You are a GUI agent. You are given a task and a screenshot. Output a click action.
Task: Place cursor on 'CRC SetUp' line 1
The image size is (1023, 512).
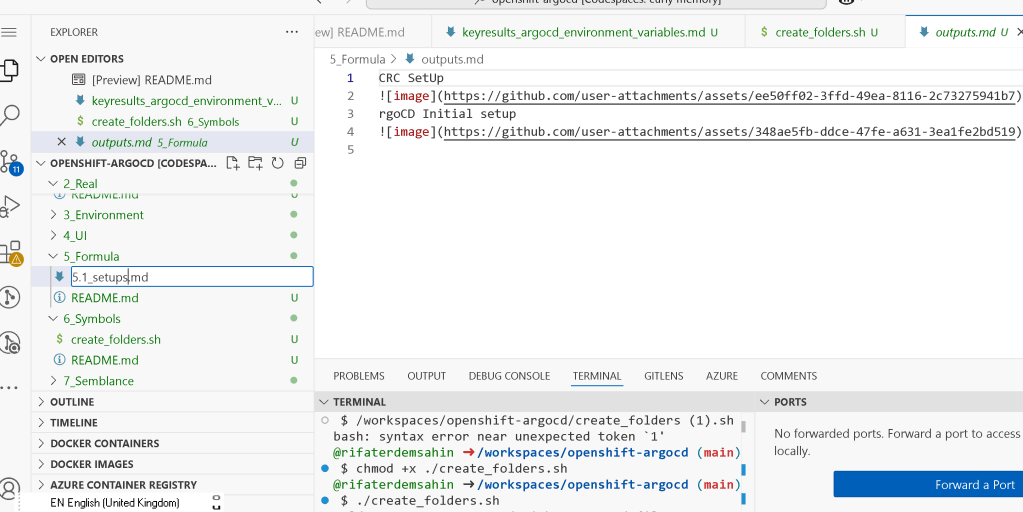[411, 78]
